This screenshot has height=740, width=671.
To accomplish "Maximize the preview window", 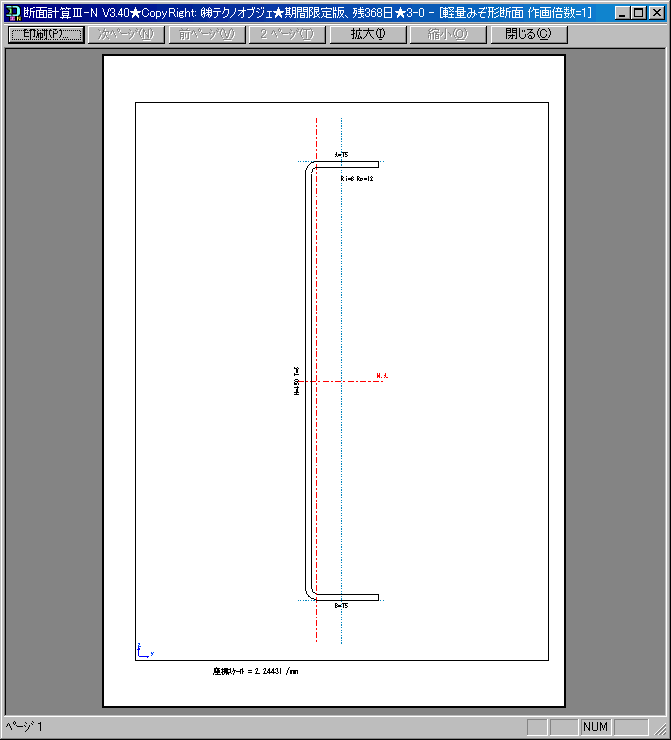I will [639, 12].
